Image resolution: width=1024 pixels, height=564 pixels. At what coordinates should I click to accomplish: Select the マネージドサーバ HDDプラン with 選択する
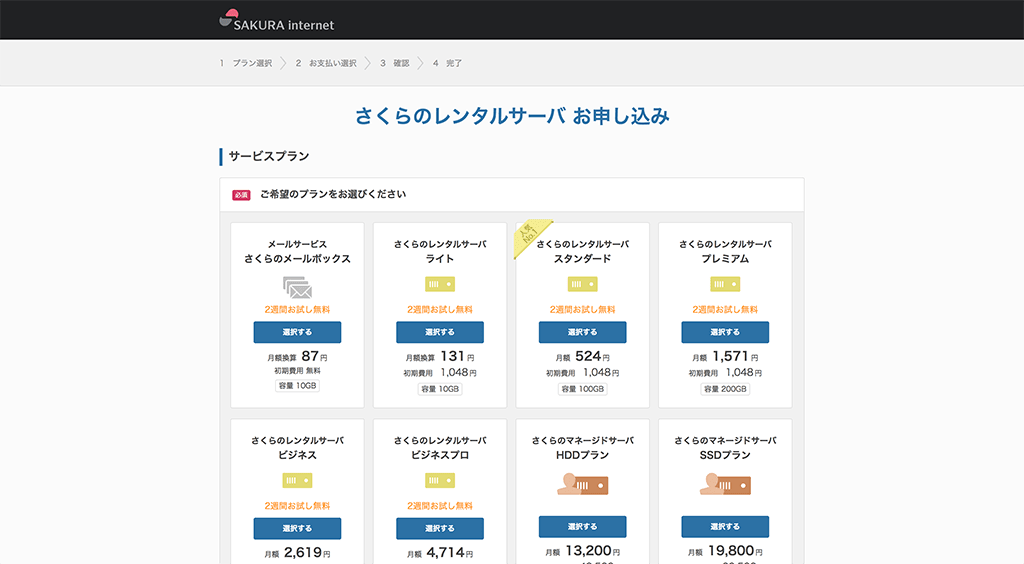[583, 526]
